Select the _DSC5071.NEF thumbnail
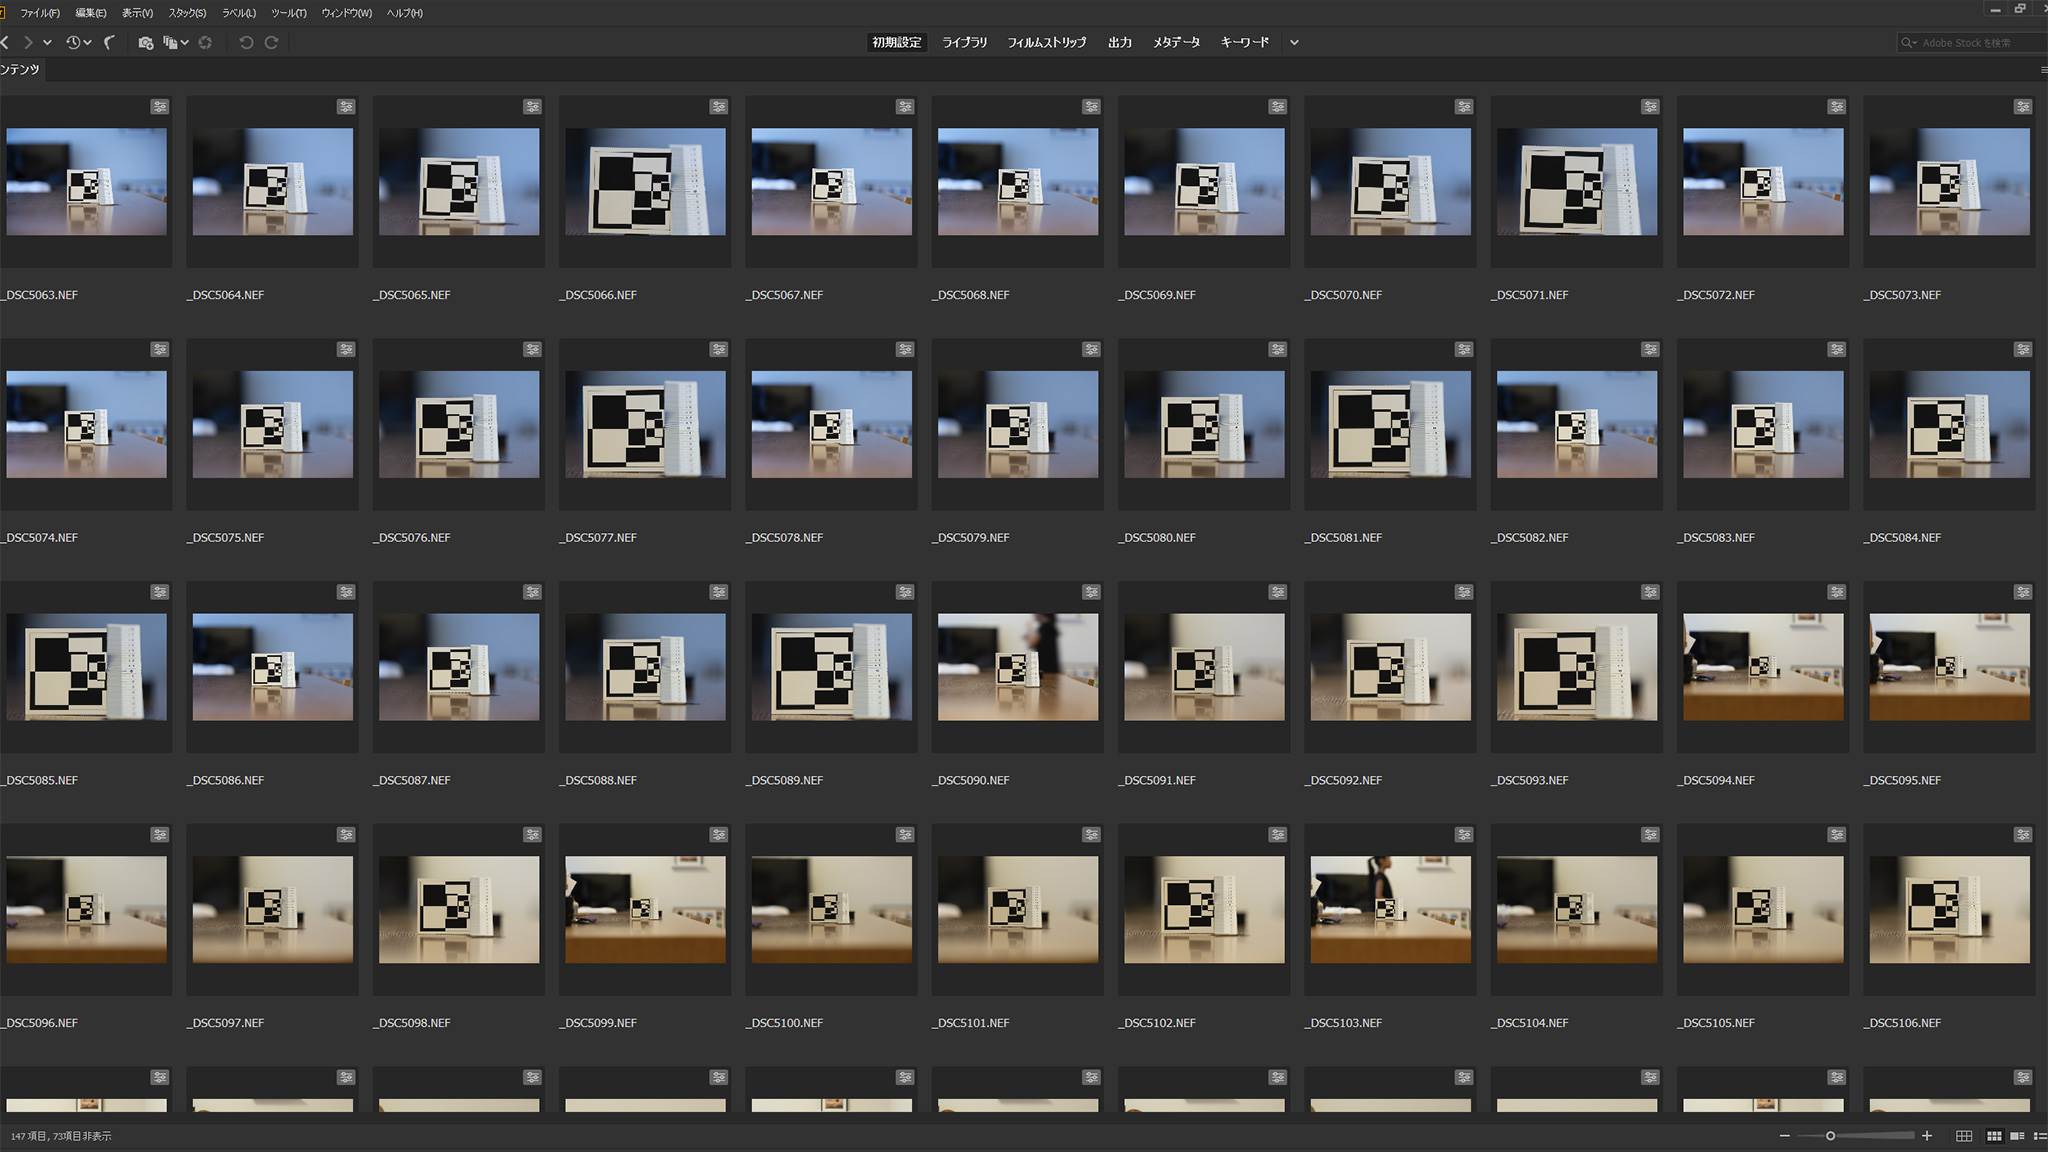The width and height of the screenshot is (2048, 1152). (x=1577, y=182)
